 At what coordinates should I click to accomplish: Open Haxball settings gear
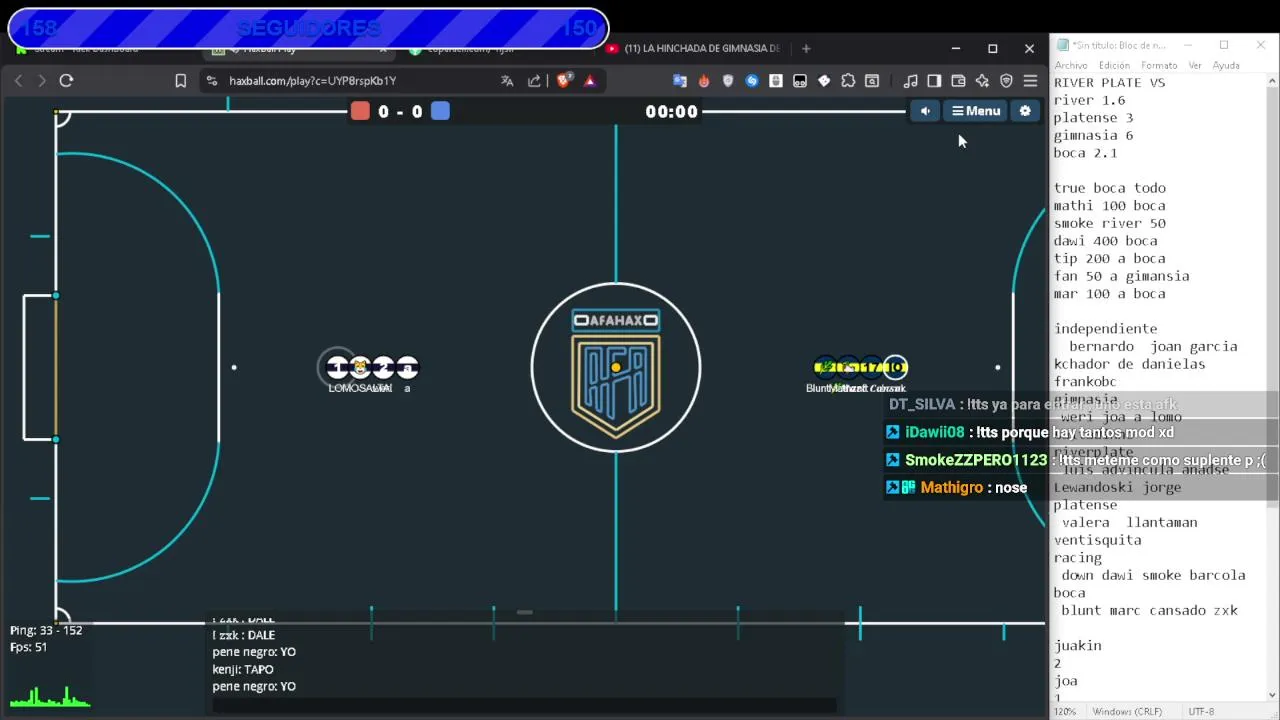click(x=1025, y=111)
